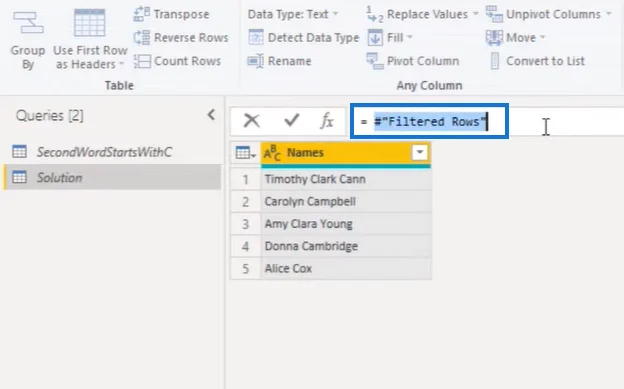The height and width of the screenshot is (389, 624).
Task: Select row number 2 header
Action: pos(246,201)
